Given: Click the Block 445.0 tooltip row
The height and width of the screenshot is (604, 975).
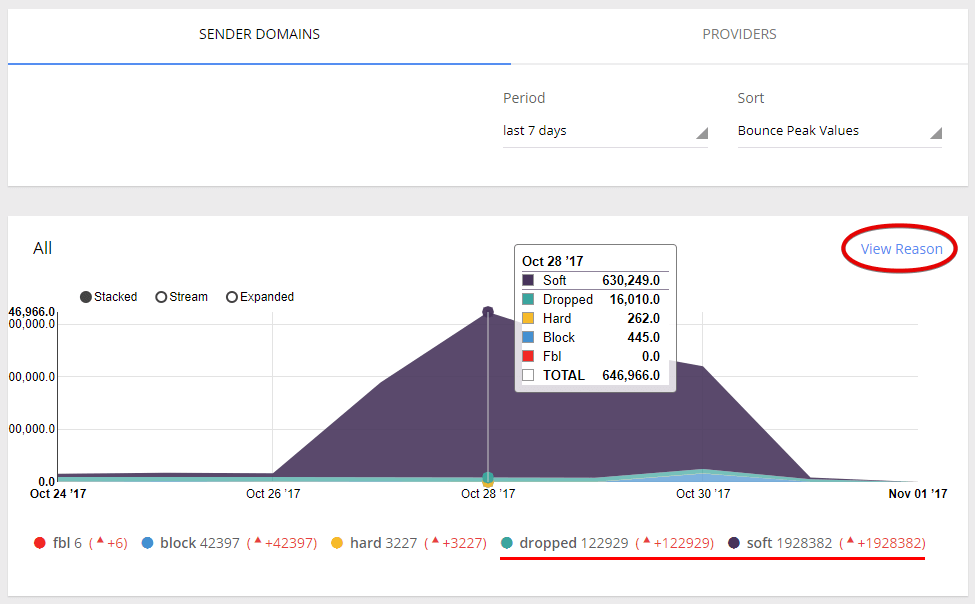Looking at the screenshot, I should tap(595, 338).
